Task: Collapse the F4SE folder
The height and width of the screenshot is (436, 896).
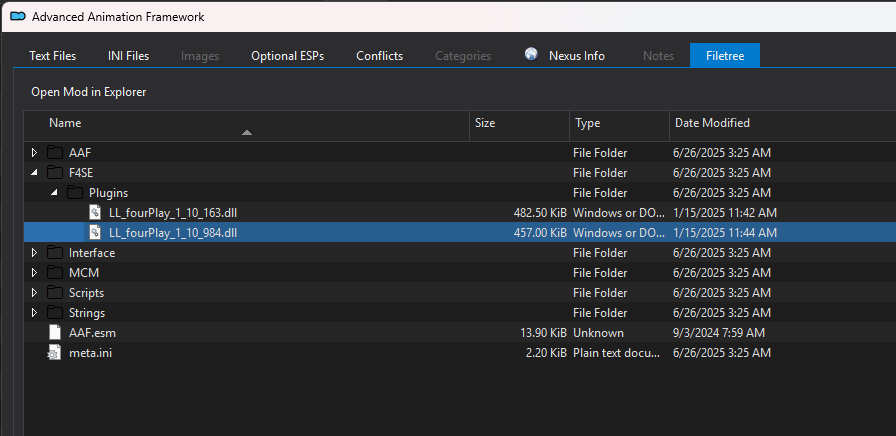Action: coord(34,173)
